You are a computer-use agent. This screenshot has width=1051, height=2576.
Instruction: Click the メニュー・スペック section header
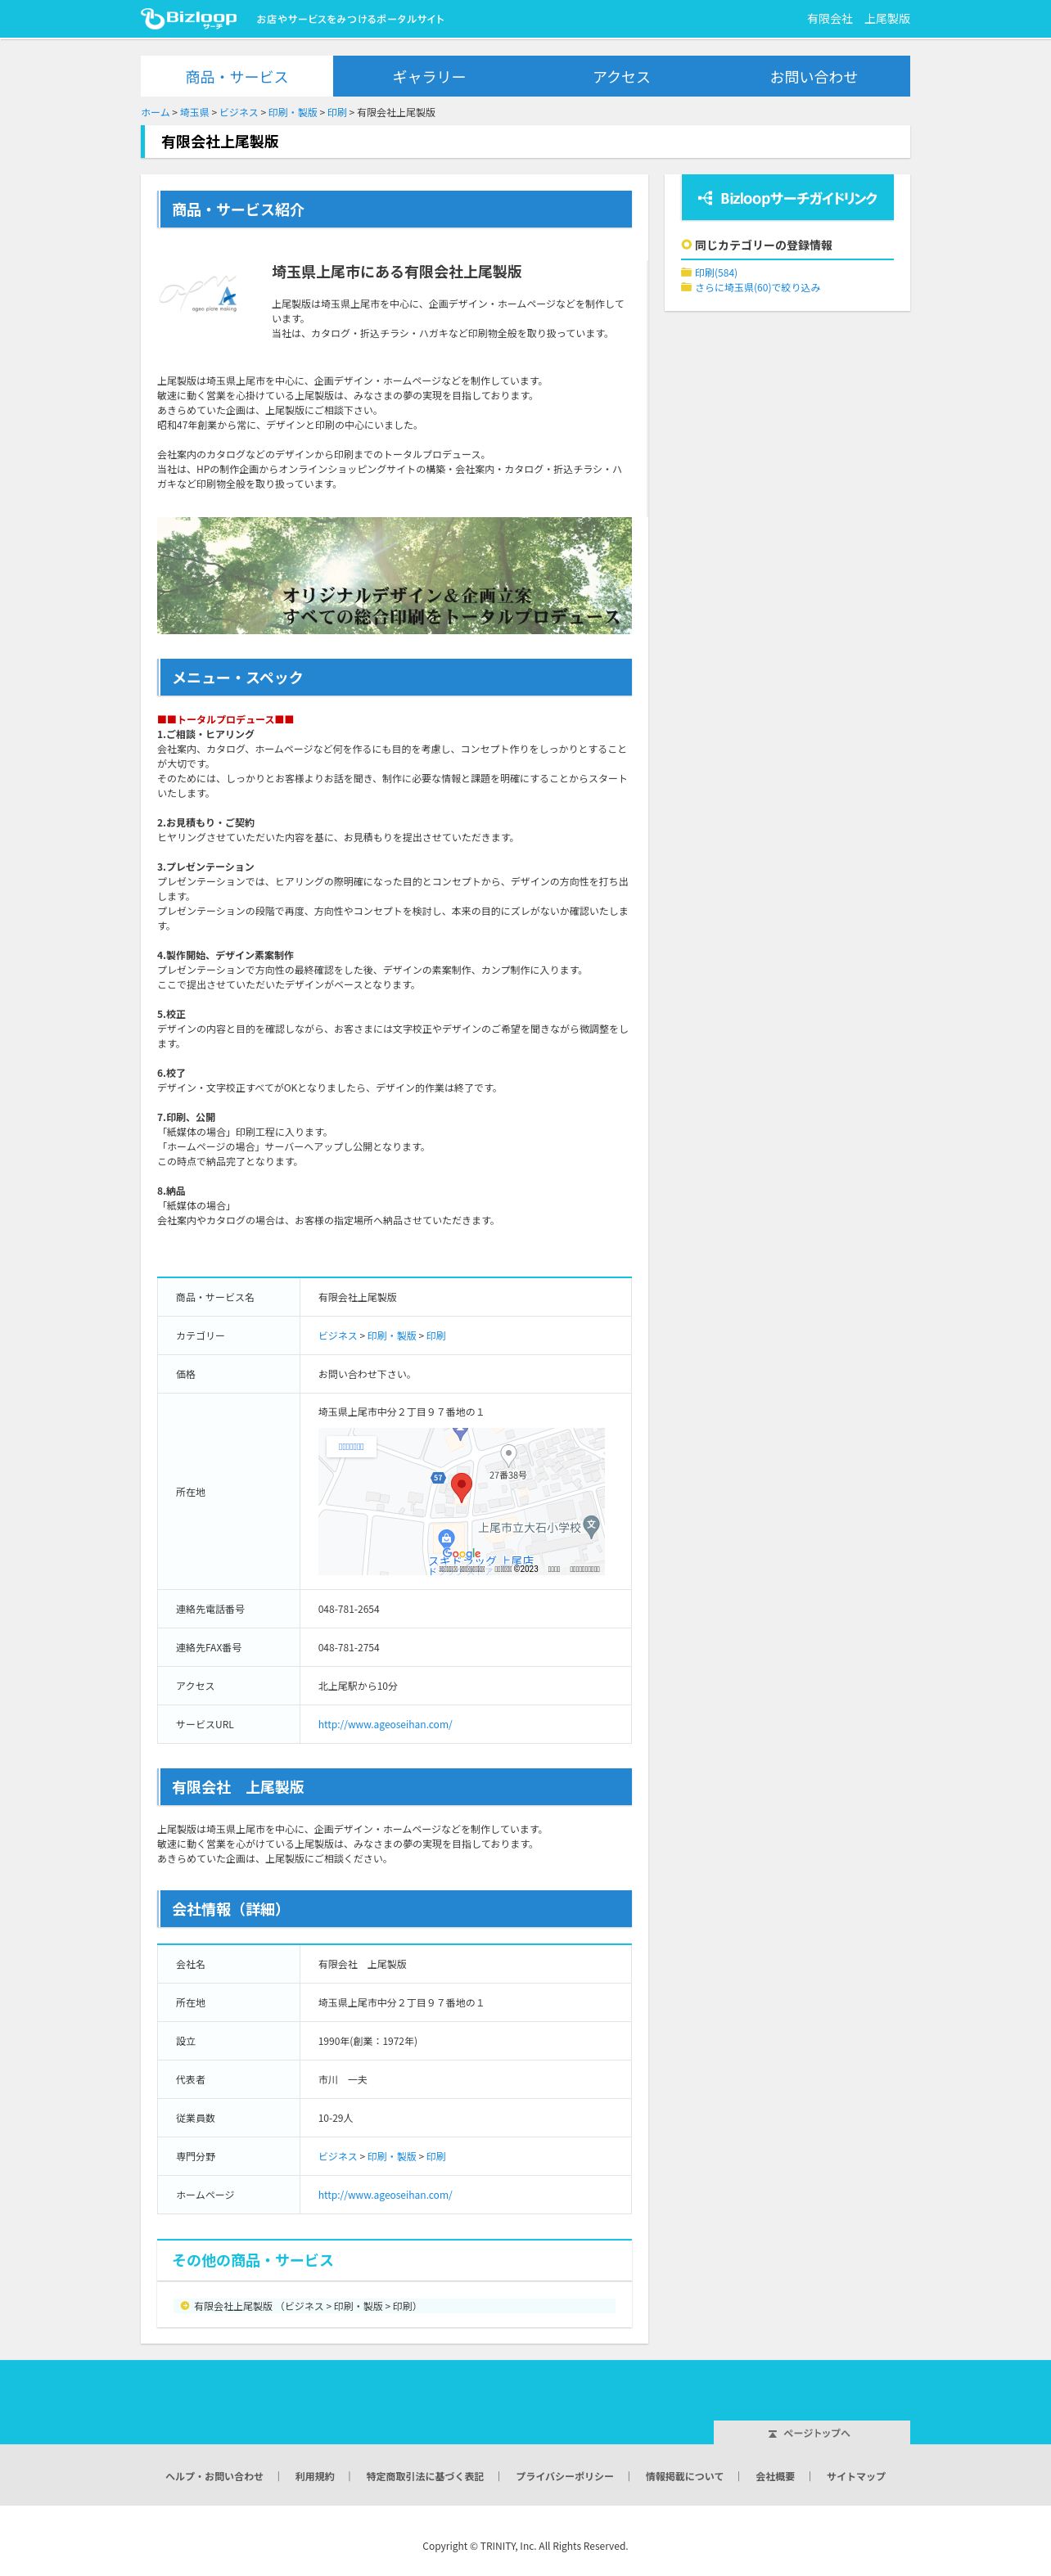[394, 677]
